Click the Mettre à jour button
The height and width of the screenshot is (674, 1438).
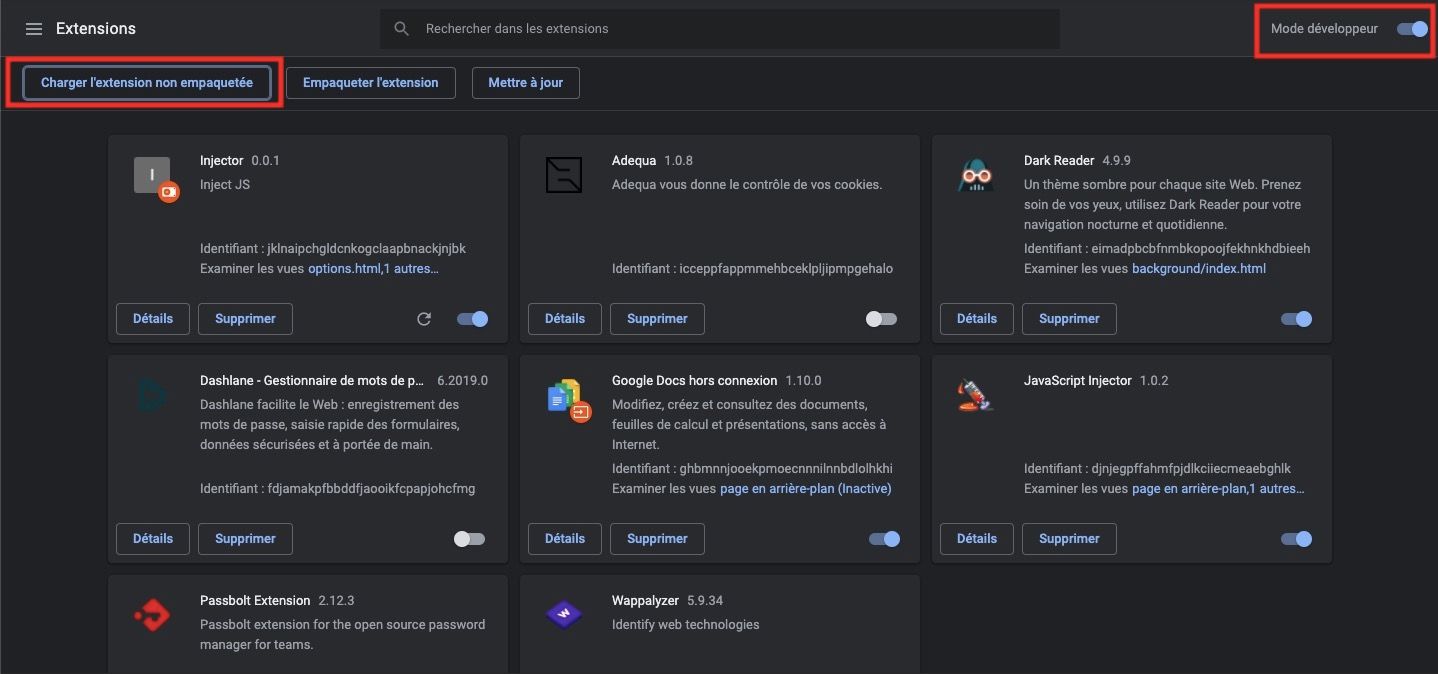tap(526, 83)
